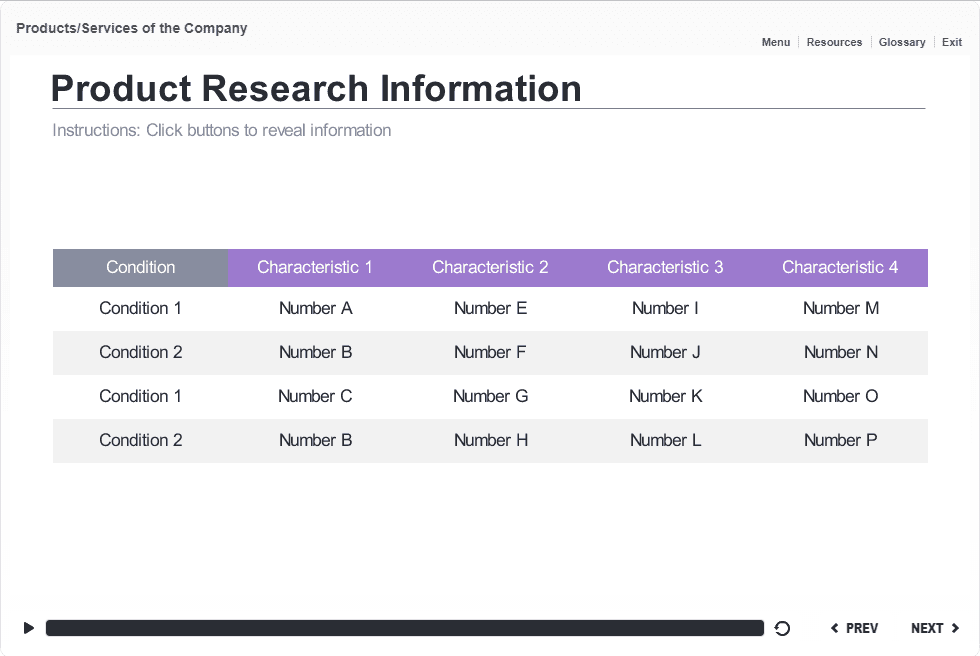This screenshot has width=980, height=656.
Task: Click the Number A table cell
Action: [315, 308]
